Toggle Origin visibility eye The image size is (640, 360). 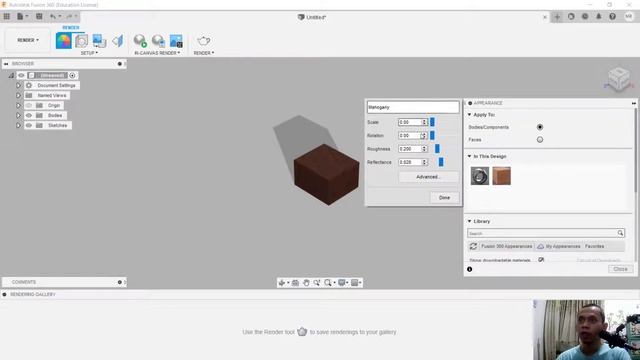point(29,105)
